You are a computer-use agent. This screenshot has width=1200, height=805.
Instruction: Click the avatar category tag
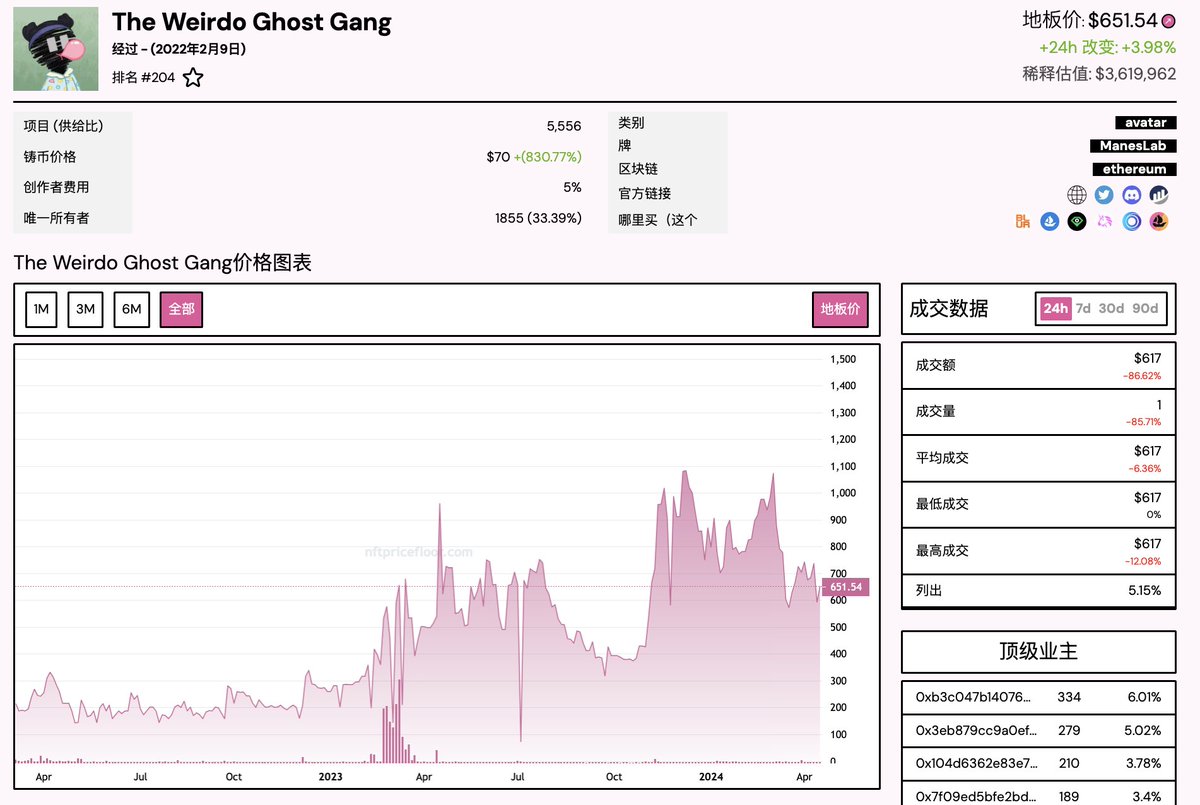click(1146, 123)
